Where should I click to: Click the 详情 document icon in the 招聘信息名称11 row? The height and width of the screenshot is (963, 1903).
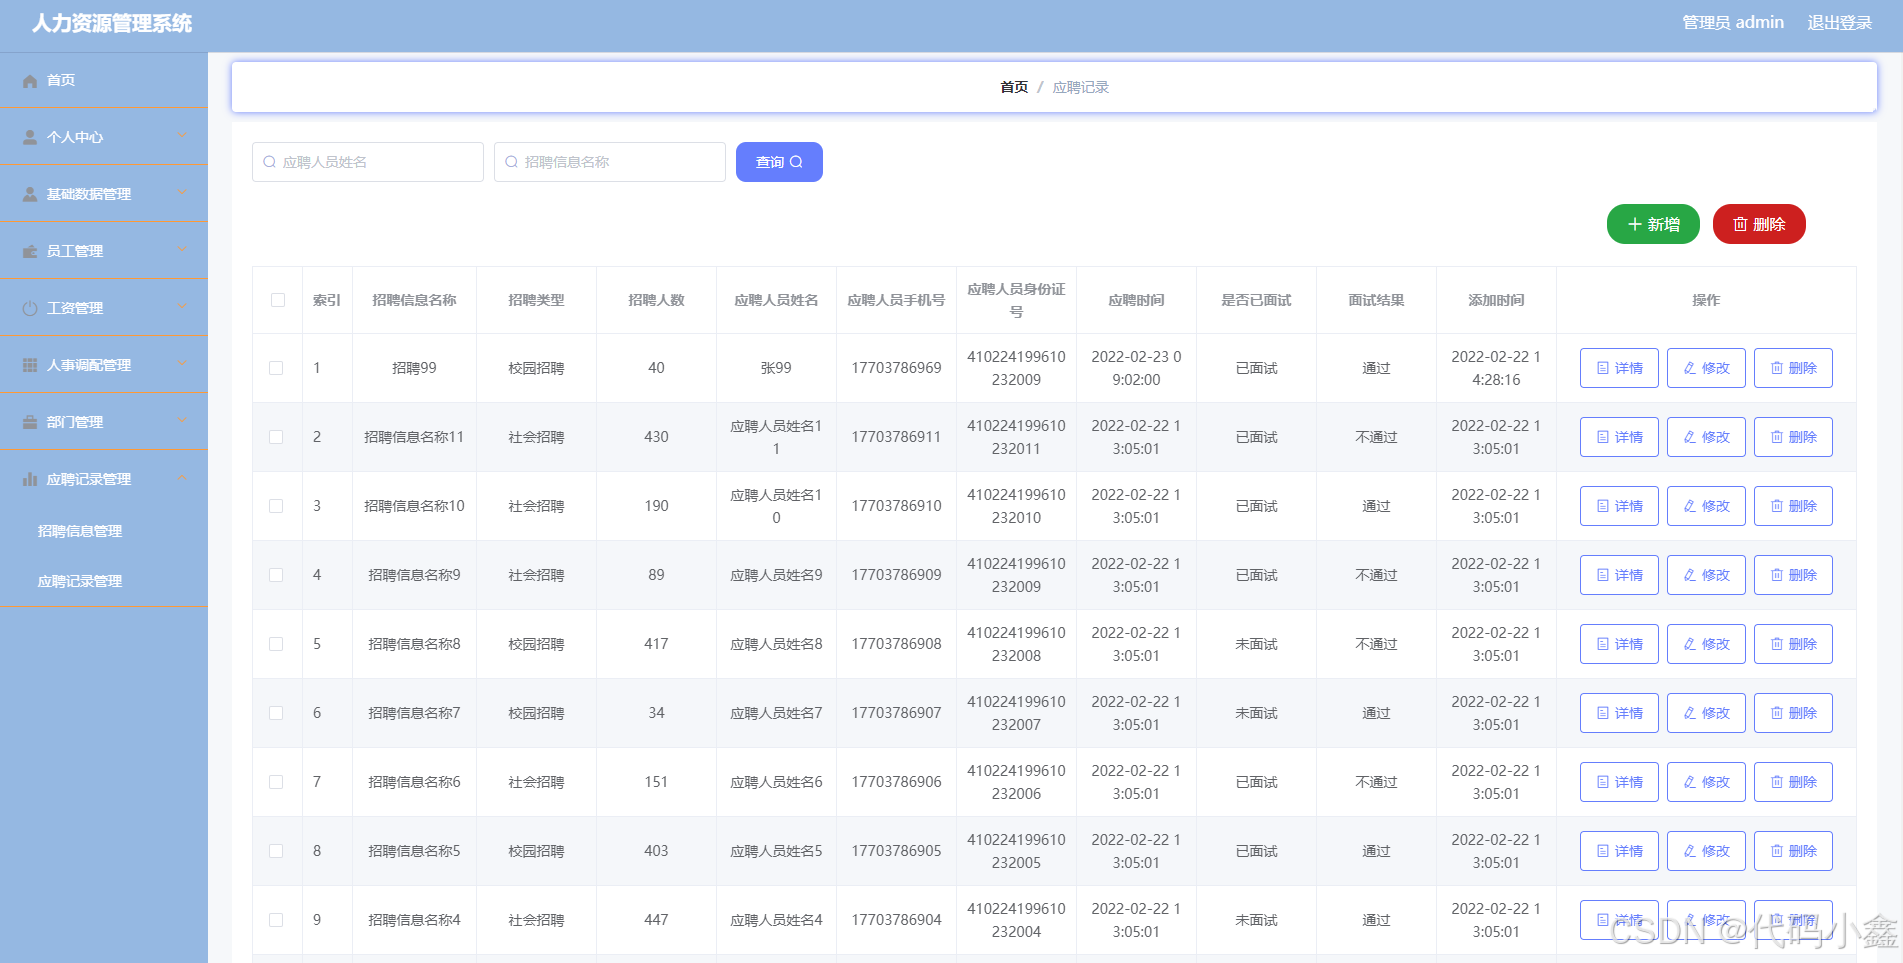click(x=1603, y=437)
